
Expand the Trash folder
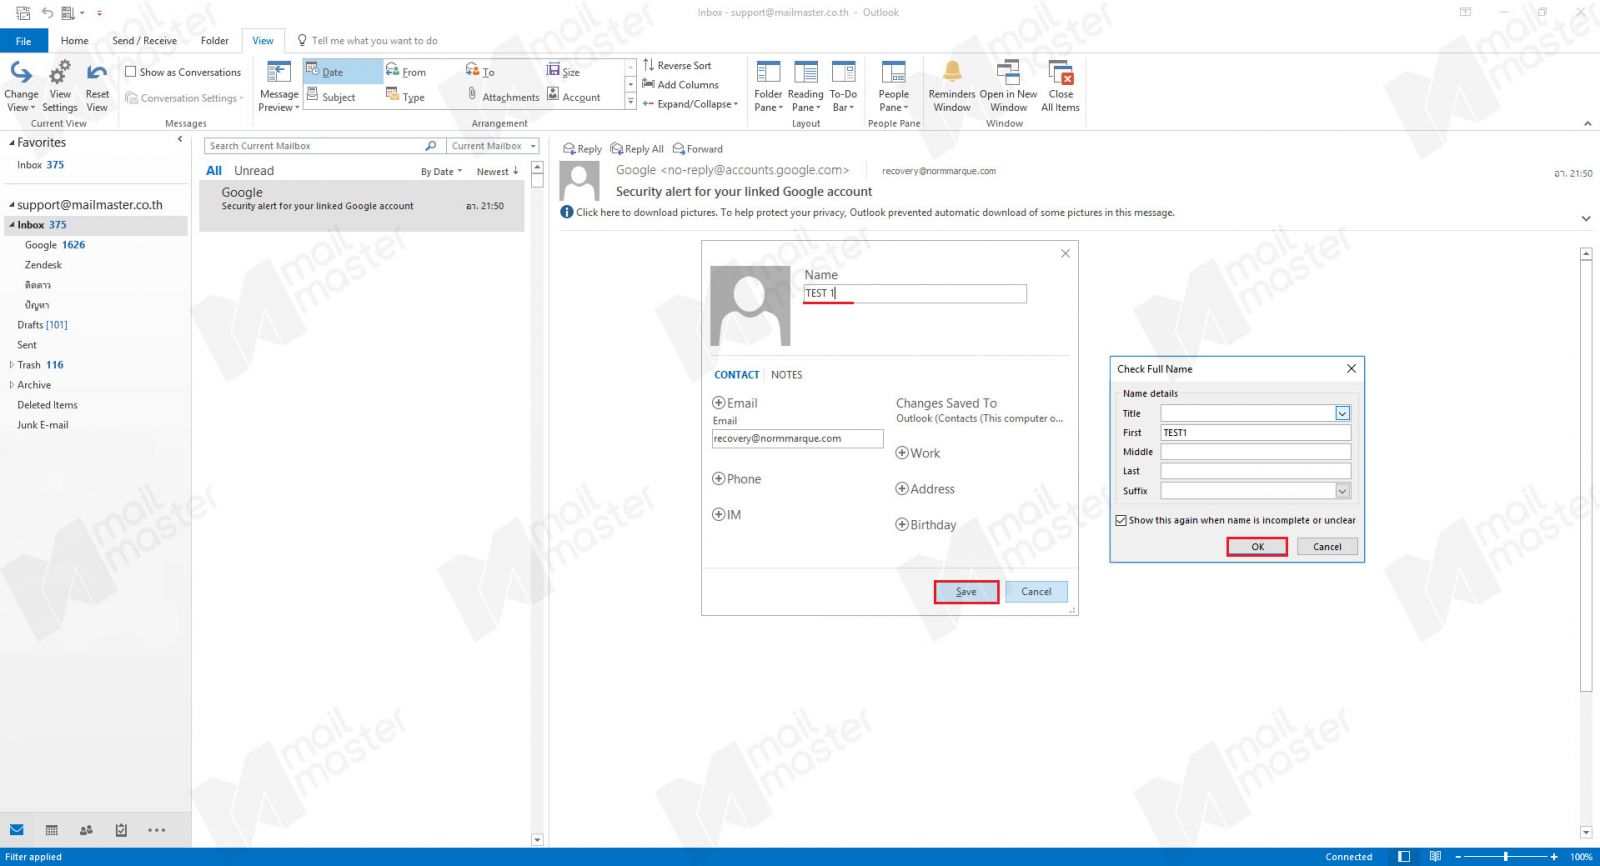click(12, 365)
